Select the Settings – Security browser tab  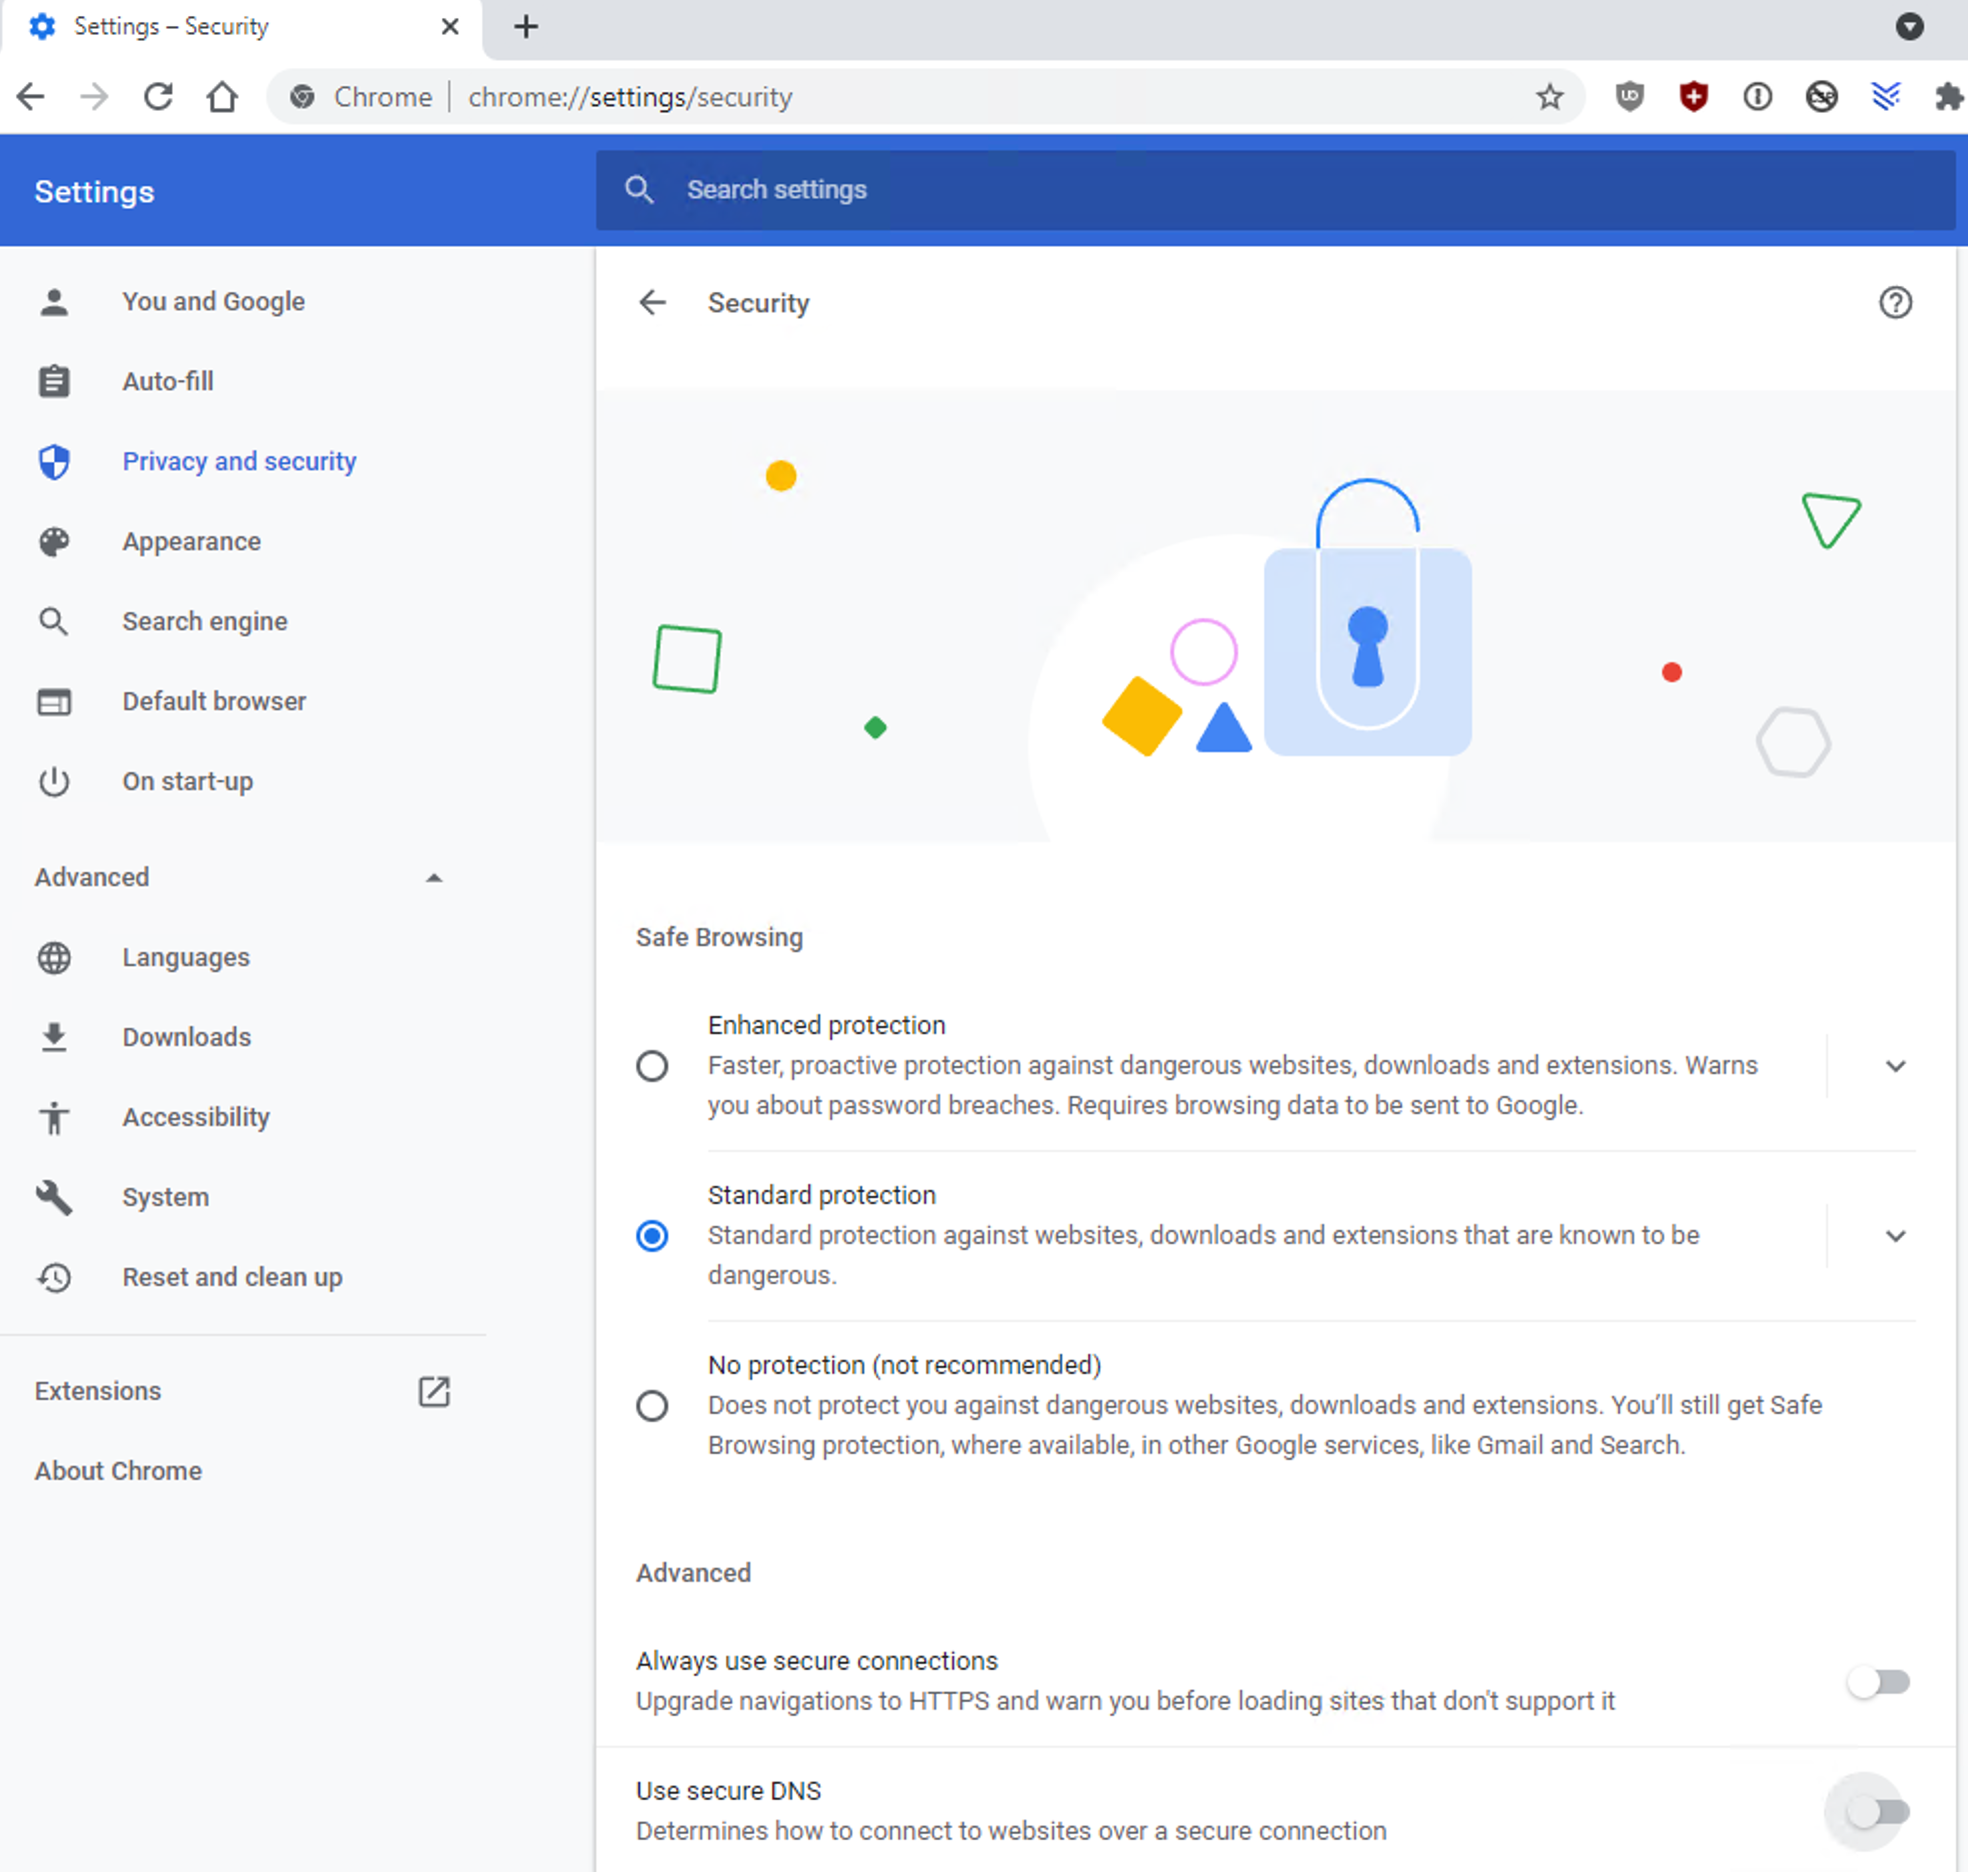tap(242, 27)
